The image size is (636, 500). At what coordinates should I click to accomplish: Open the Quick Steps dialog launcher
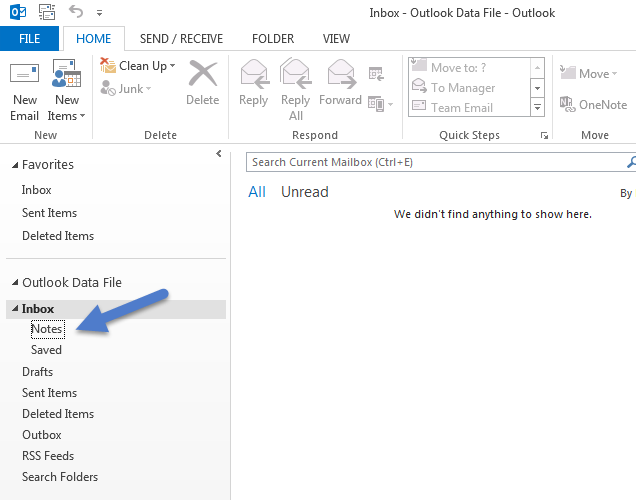[544, 136]
